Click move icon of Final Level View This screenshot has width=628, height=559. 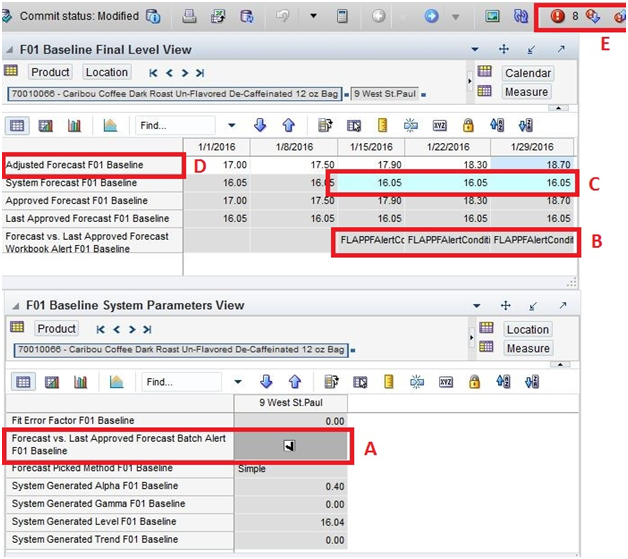504,49
